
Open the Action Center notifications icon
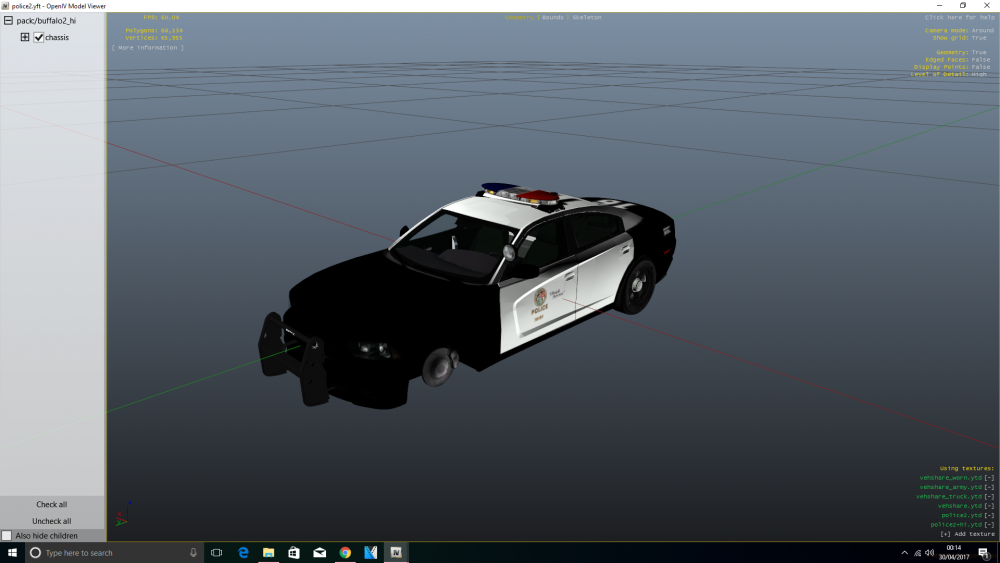pos(984,553)
